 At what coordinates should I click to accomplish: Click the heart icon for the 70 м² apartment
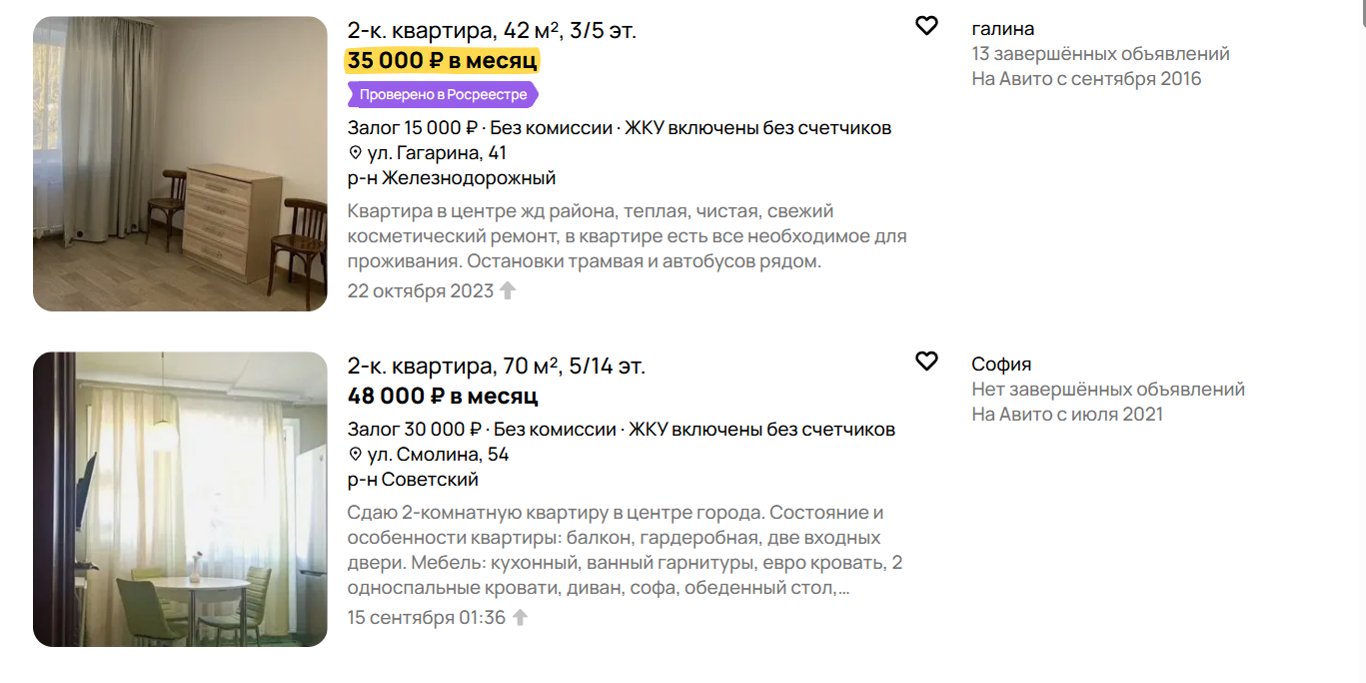927,361
